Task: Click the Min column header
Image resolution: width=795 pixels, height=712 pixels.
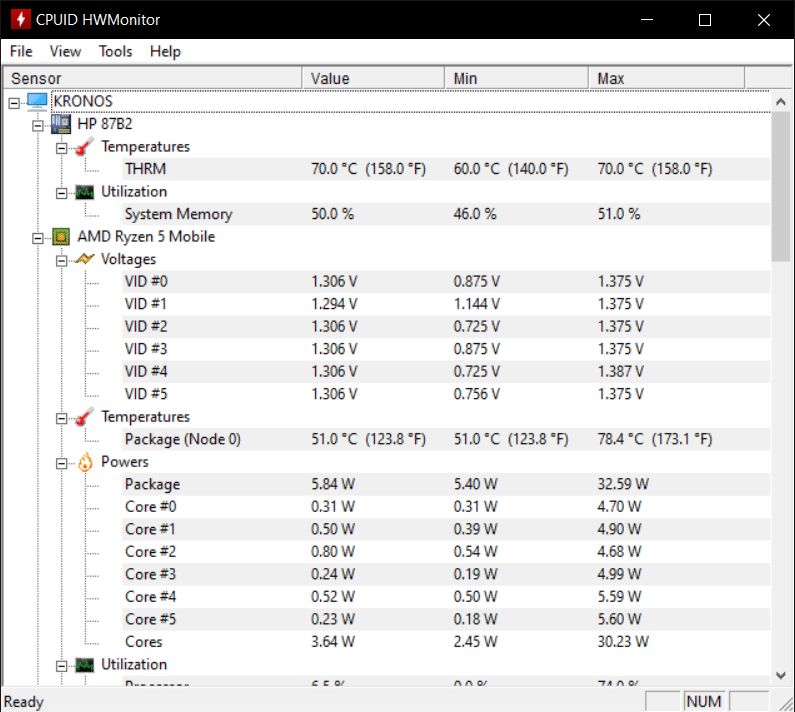Action: pyautogui.click(x=517, y=79)
